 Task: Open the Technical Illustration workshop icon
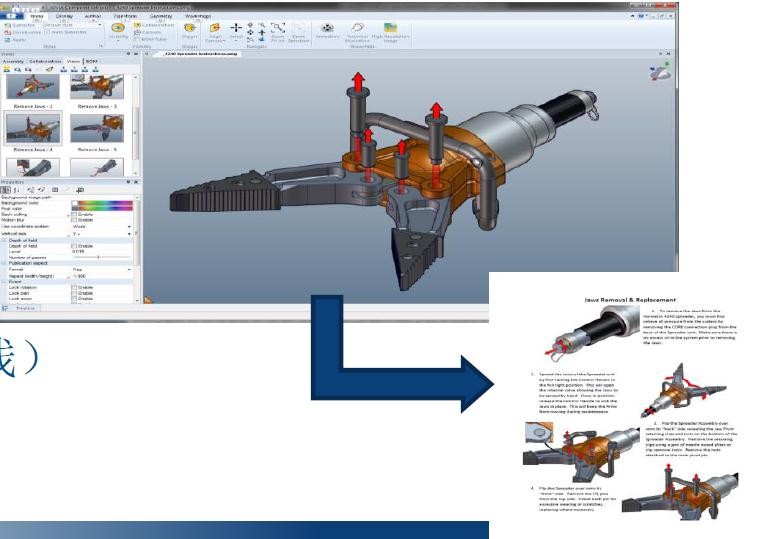coord(357,28)
